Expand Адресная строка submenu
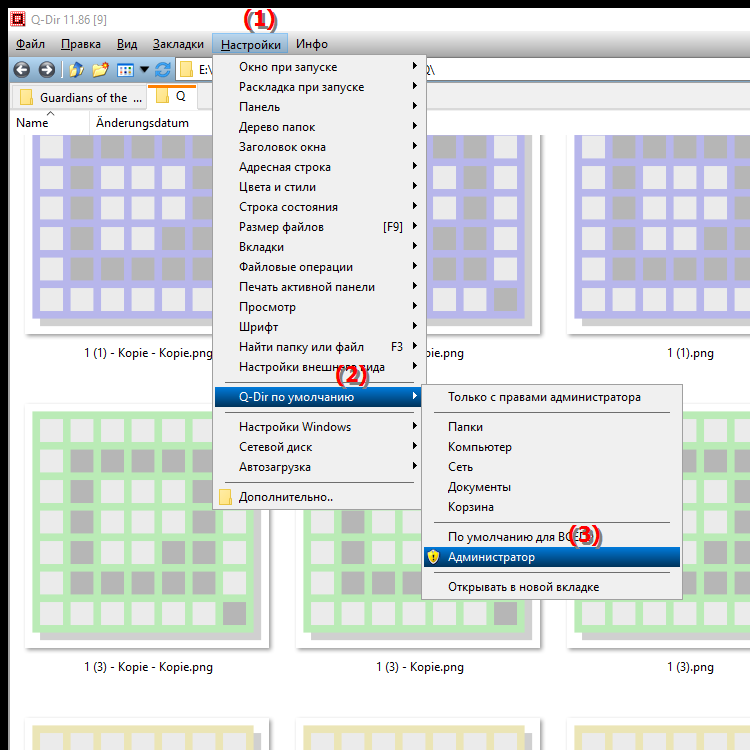750x750 pixels. pos(318,167)
